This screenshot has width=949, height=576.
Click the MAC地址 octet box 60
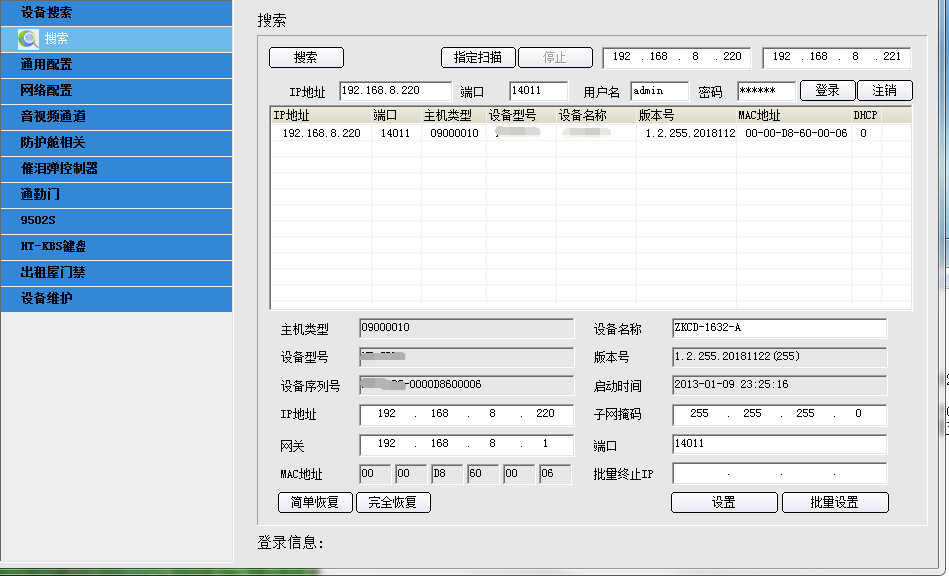(483, 474)
